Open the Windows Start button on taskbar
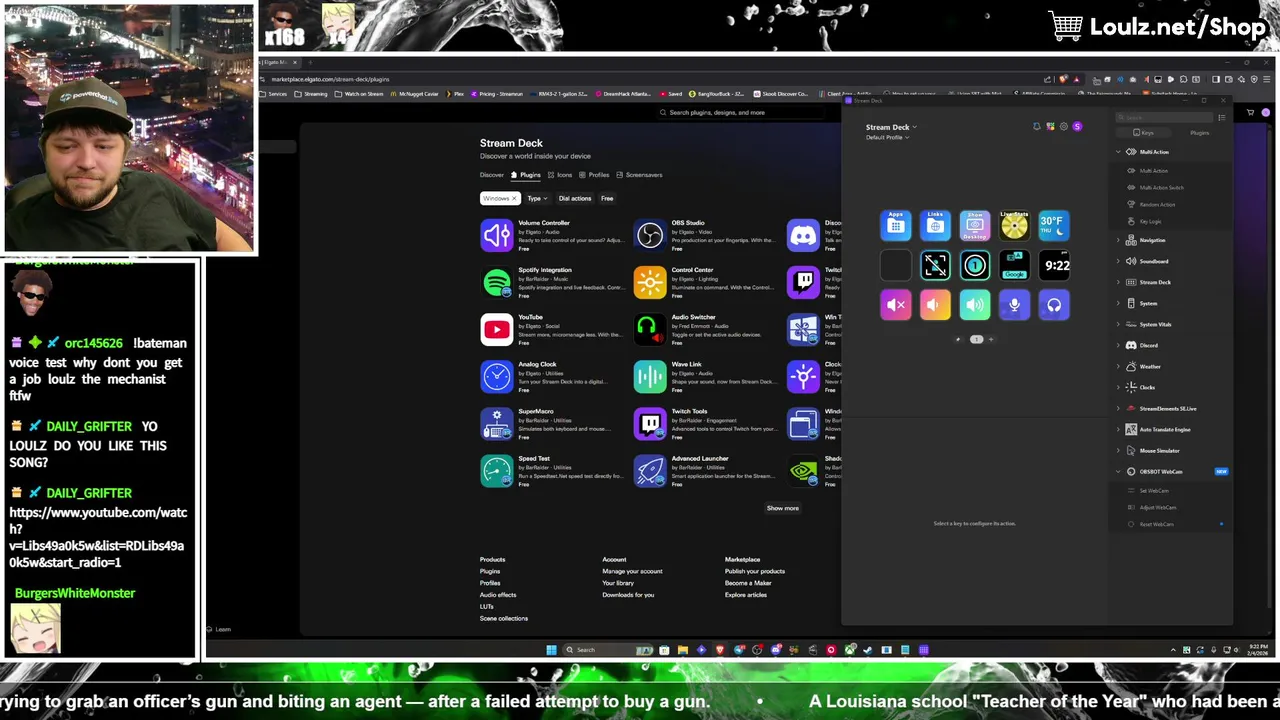The image size is (1280, 720). coord(551,650)
